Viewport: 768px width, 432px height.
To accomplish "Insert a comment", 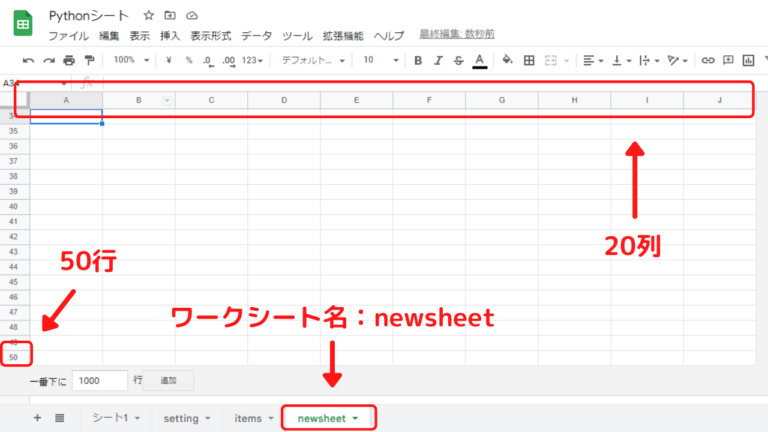I will [728, 60].
